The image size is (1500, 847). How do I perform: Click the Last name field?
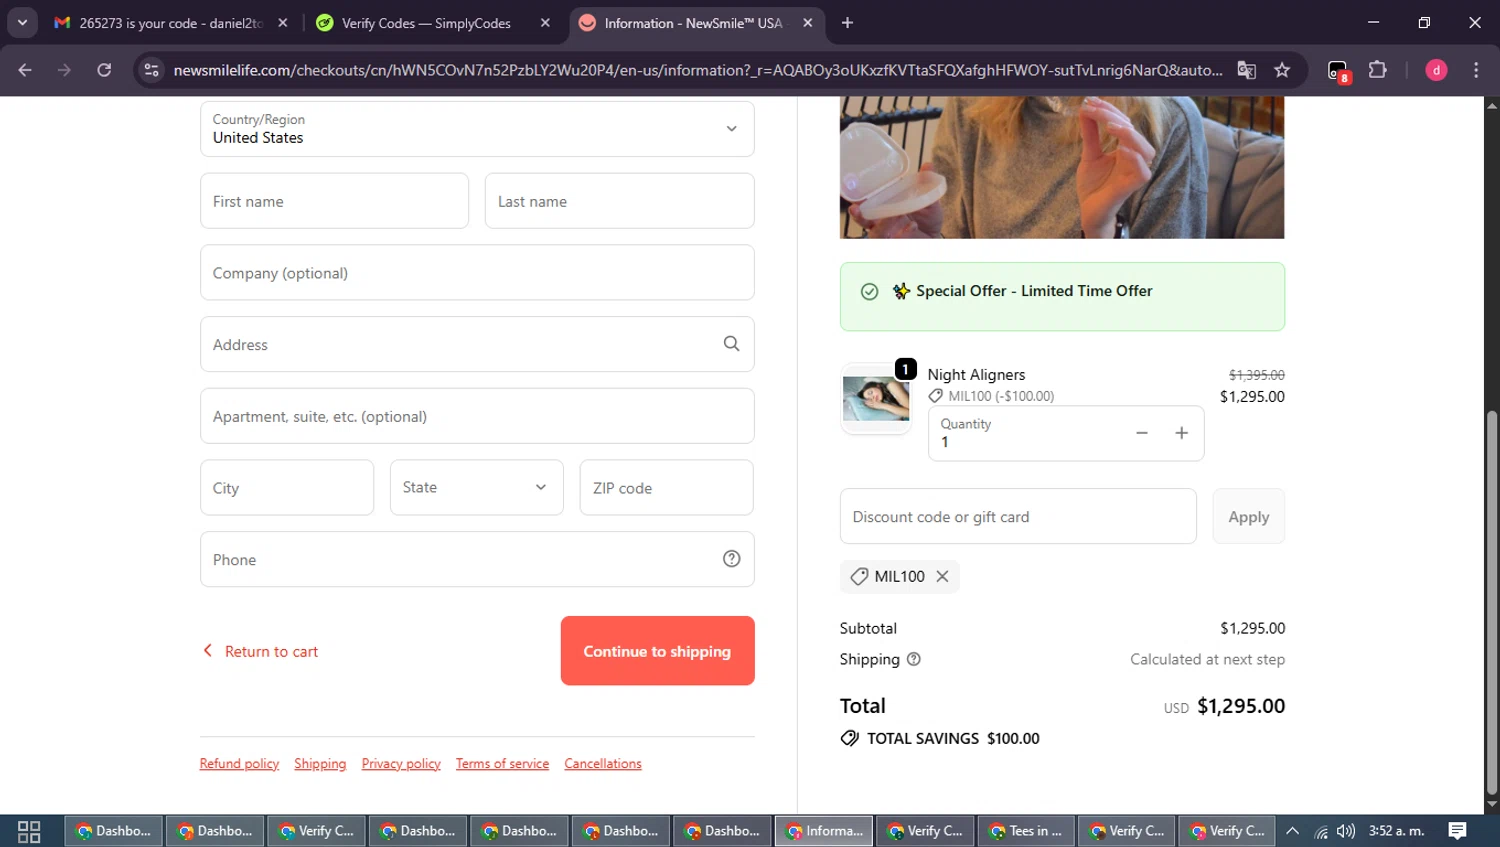tap(619, 201)
